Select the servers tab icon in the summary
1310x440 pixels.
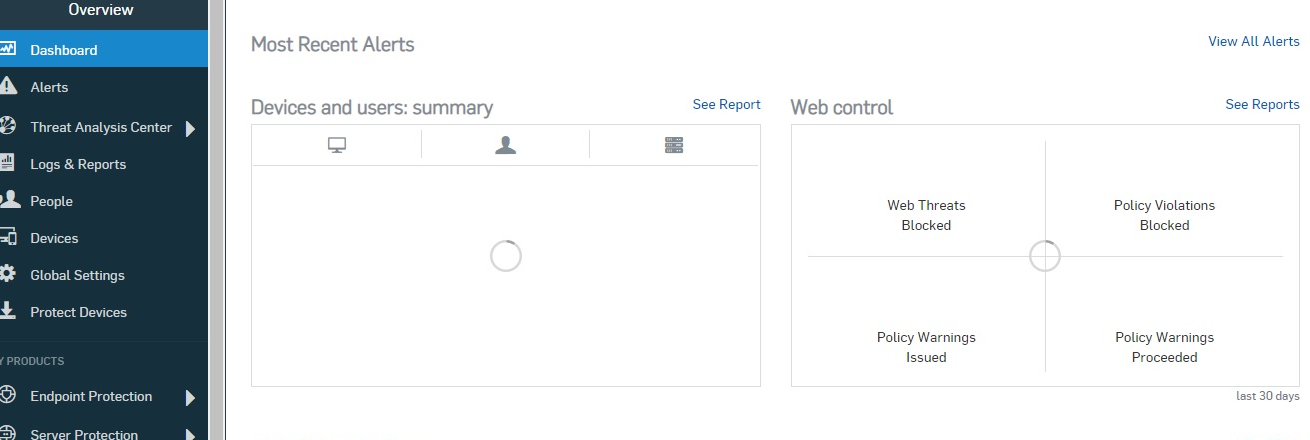pyautogui.click(x=674, y=145)
